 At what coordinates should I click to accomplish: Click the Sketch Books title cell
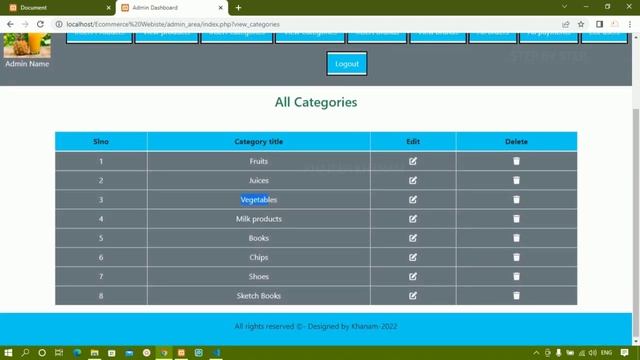point(259,296)
